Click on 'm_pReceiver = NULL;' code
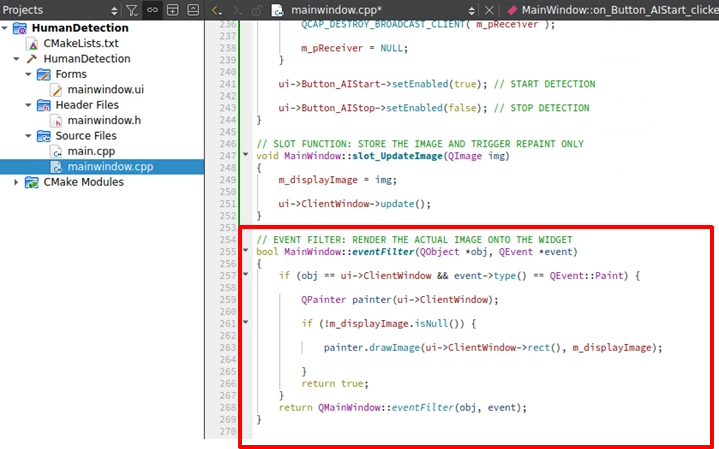The width and height of the screenshot is (719, 449). (x=354, y=48)
